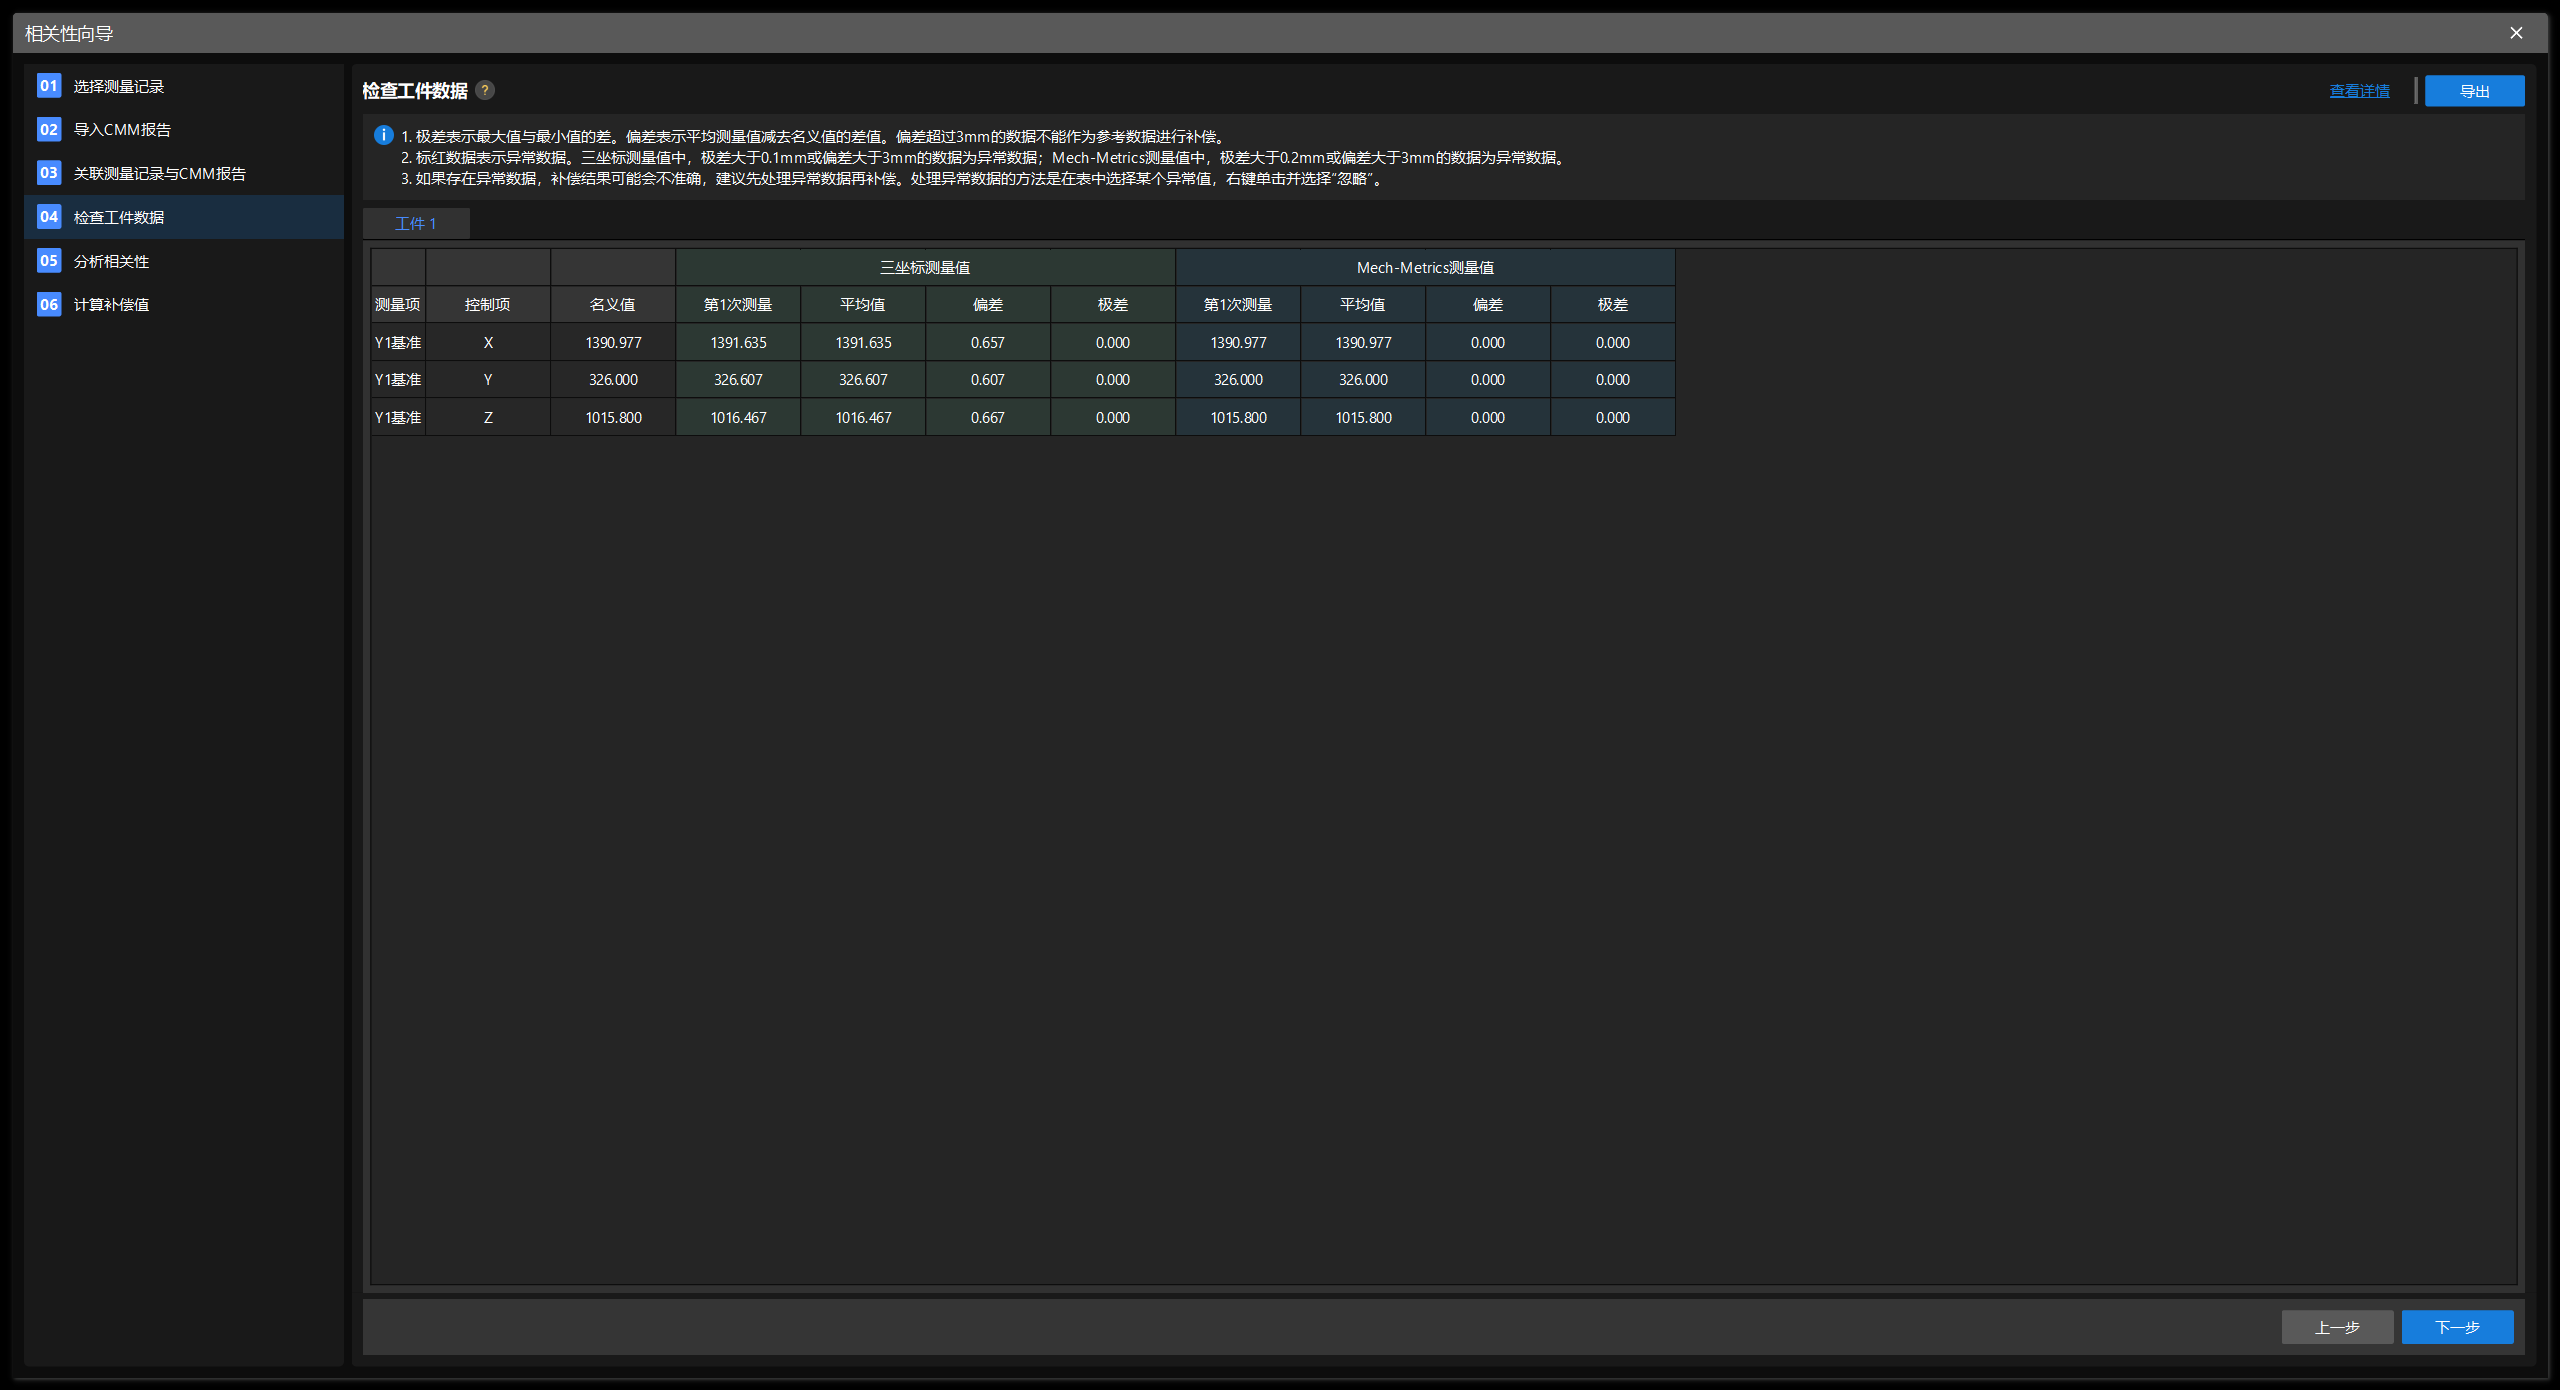This screenshot has width=2560, height=1390.
Task: Select the Mech-Metrics测量值 header group
Action: 1424,267
